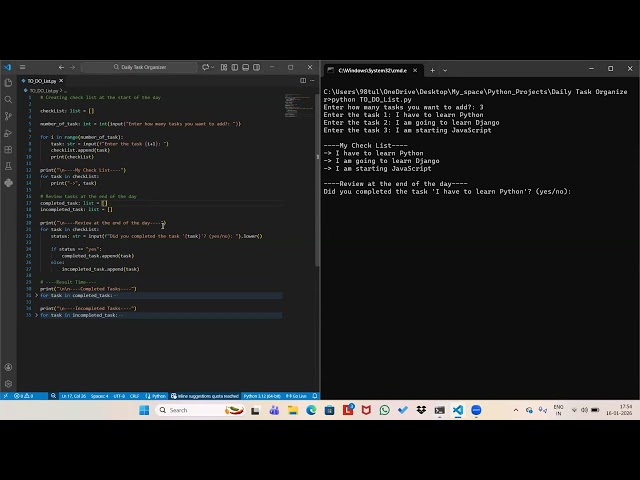Open terminal new tab dropdown arrow
The height and width of the screenshot is (480, 640).
tap(445, 70)
